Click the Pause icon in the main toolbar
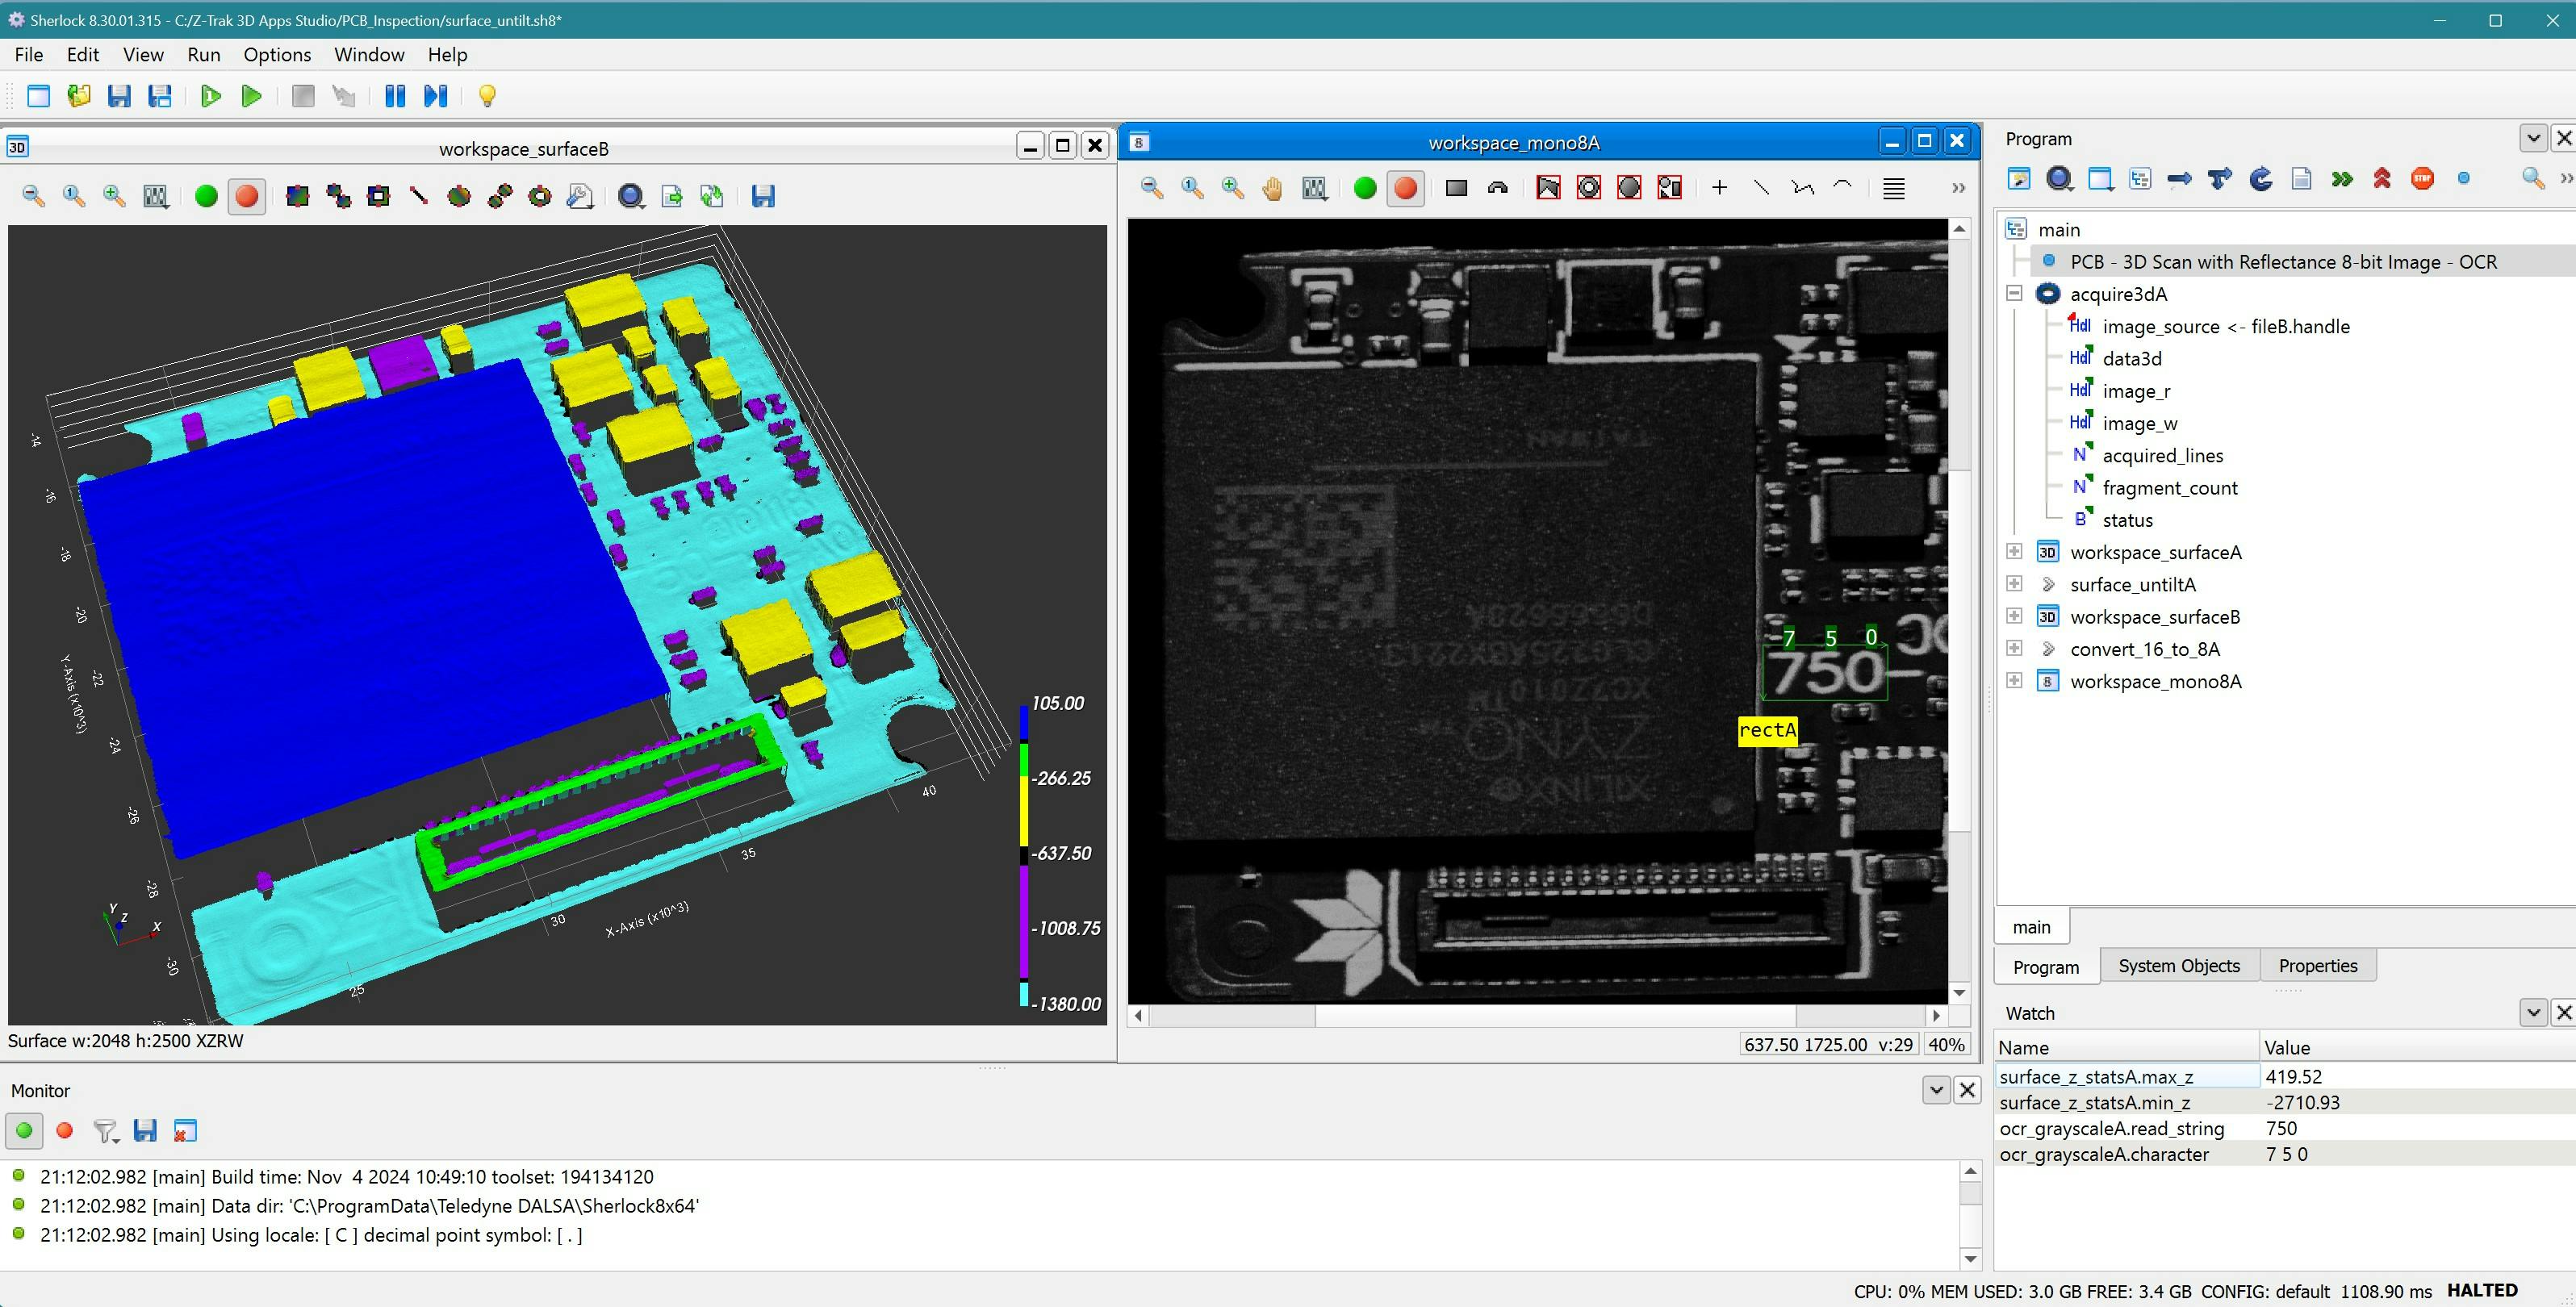This screenshot has height=1307, width=2576. coord(395,96)
